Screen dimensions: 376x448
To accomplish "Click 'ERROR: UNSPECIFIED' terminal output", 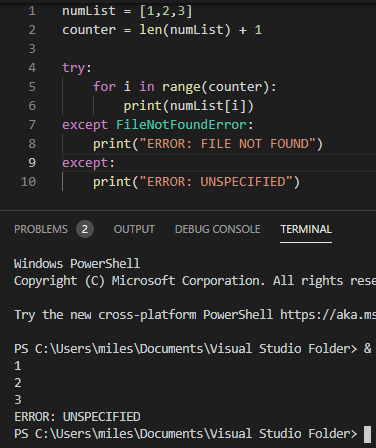I will pos(77,417).
